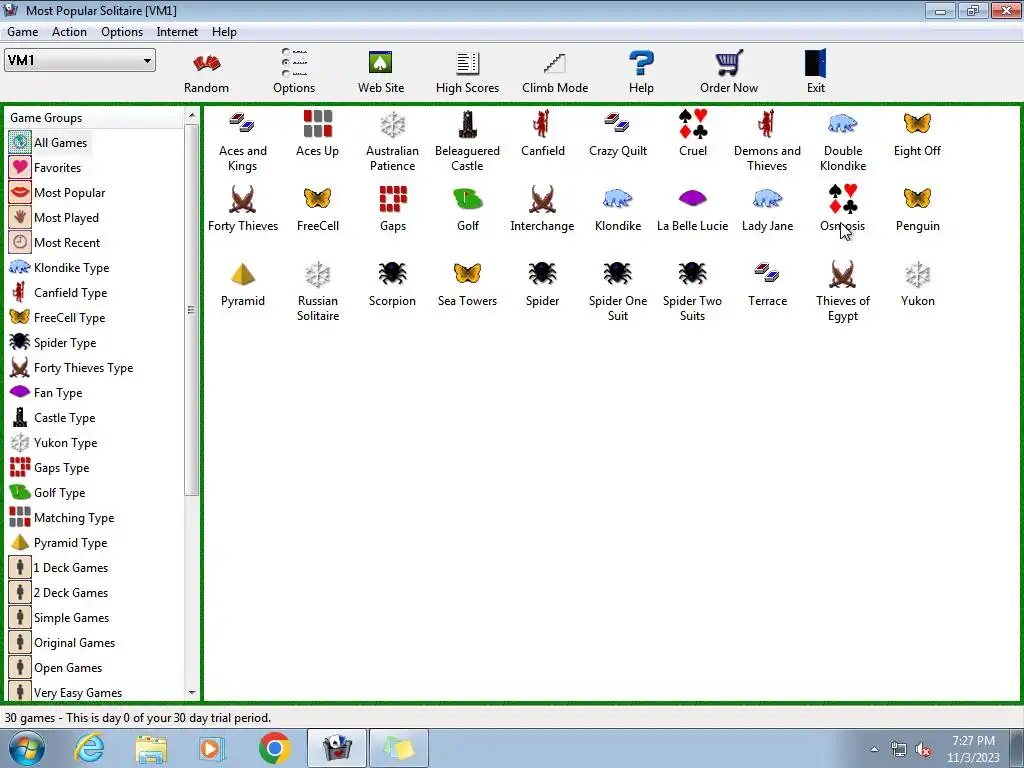
Task: Select the Crazy Quilt game icon
Action: [x=618, y=134]
